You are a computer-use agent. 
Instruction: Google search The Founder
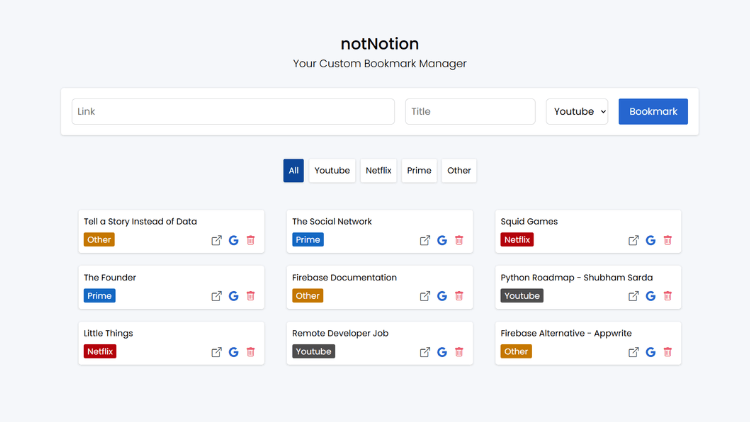click(233, 296)
